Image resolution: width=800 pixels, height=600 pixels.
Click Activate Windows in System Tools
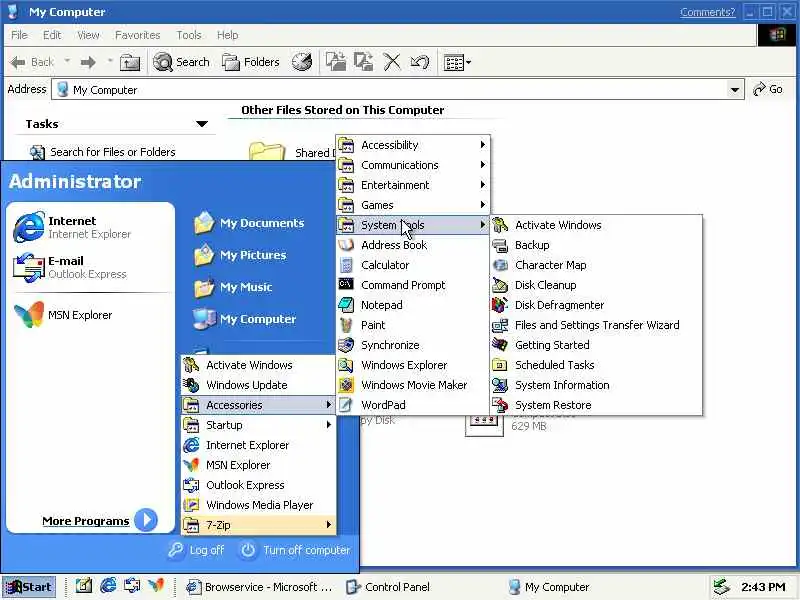click(596, 225)
